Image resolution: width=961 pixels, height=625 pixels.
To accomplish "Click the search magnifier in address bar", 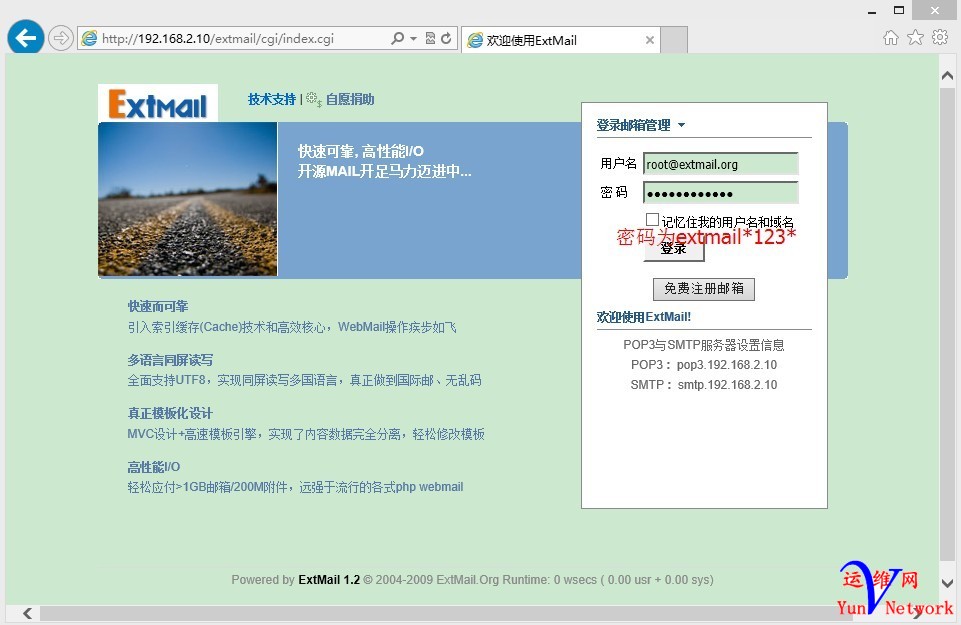I will point(398,39).
